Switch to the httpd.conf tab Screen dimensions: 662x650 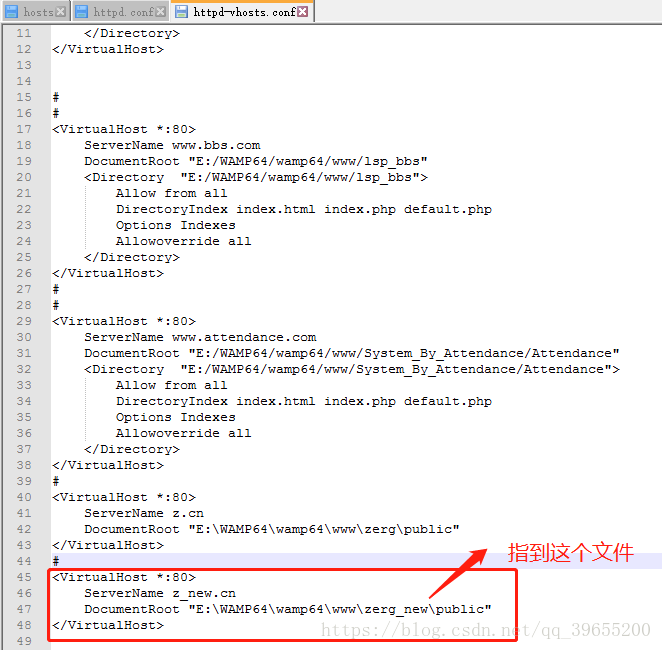[x=120, y=12]
